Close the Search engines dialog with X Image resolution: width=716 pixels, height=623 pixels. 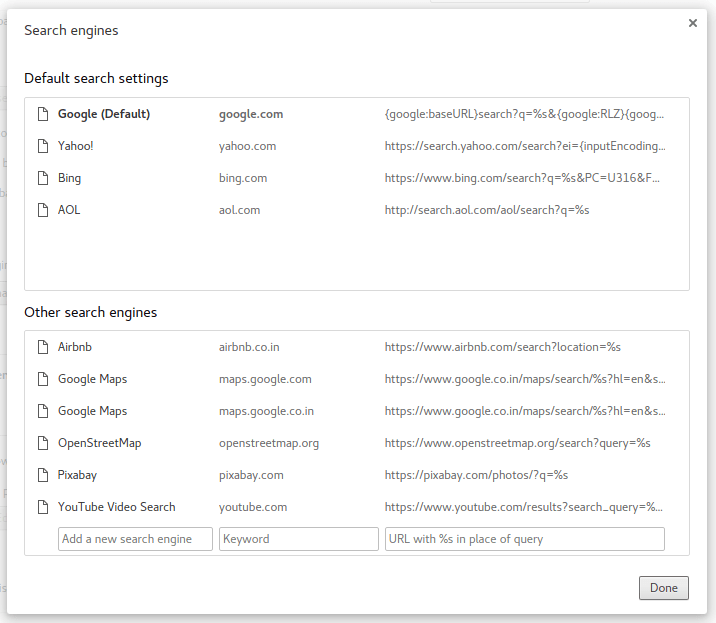pyautogui.click(x=692, y=23)
